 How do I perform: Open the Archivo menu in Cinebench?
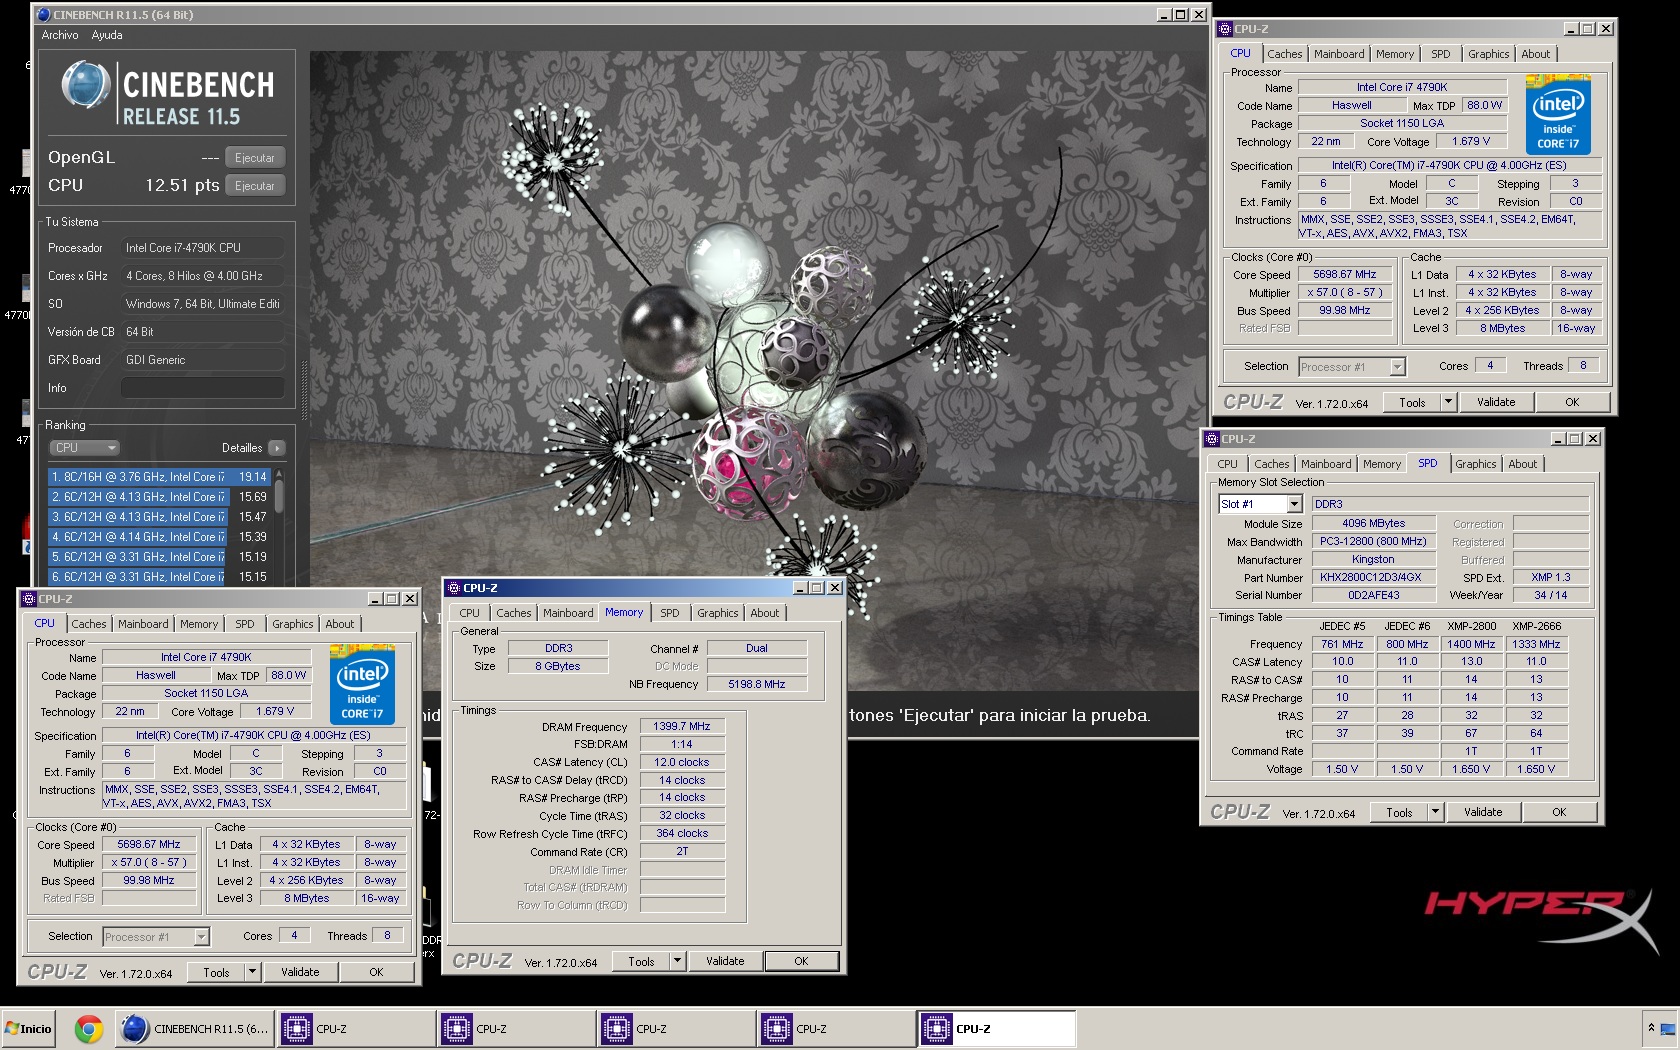[x=60, y=35]
